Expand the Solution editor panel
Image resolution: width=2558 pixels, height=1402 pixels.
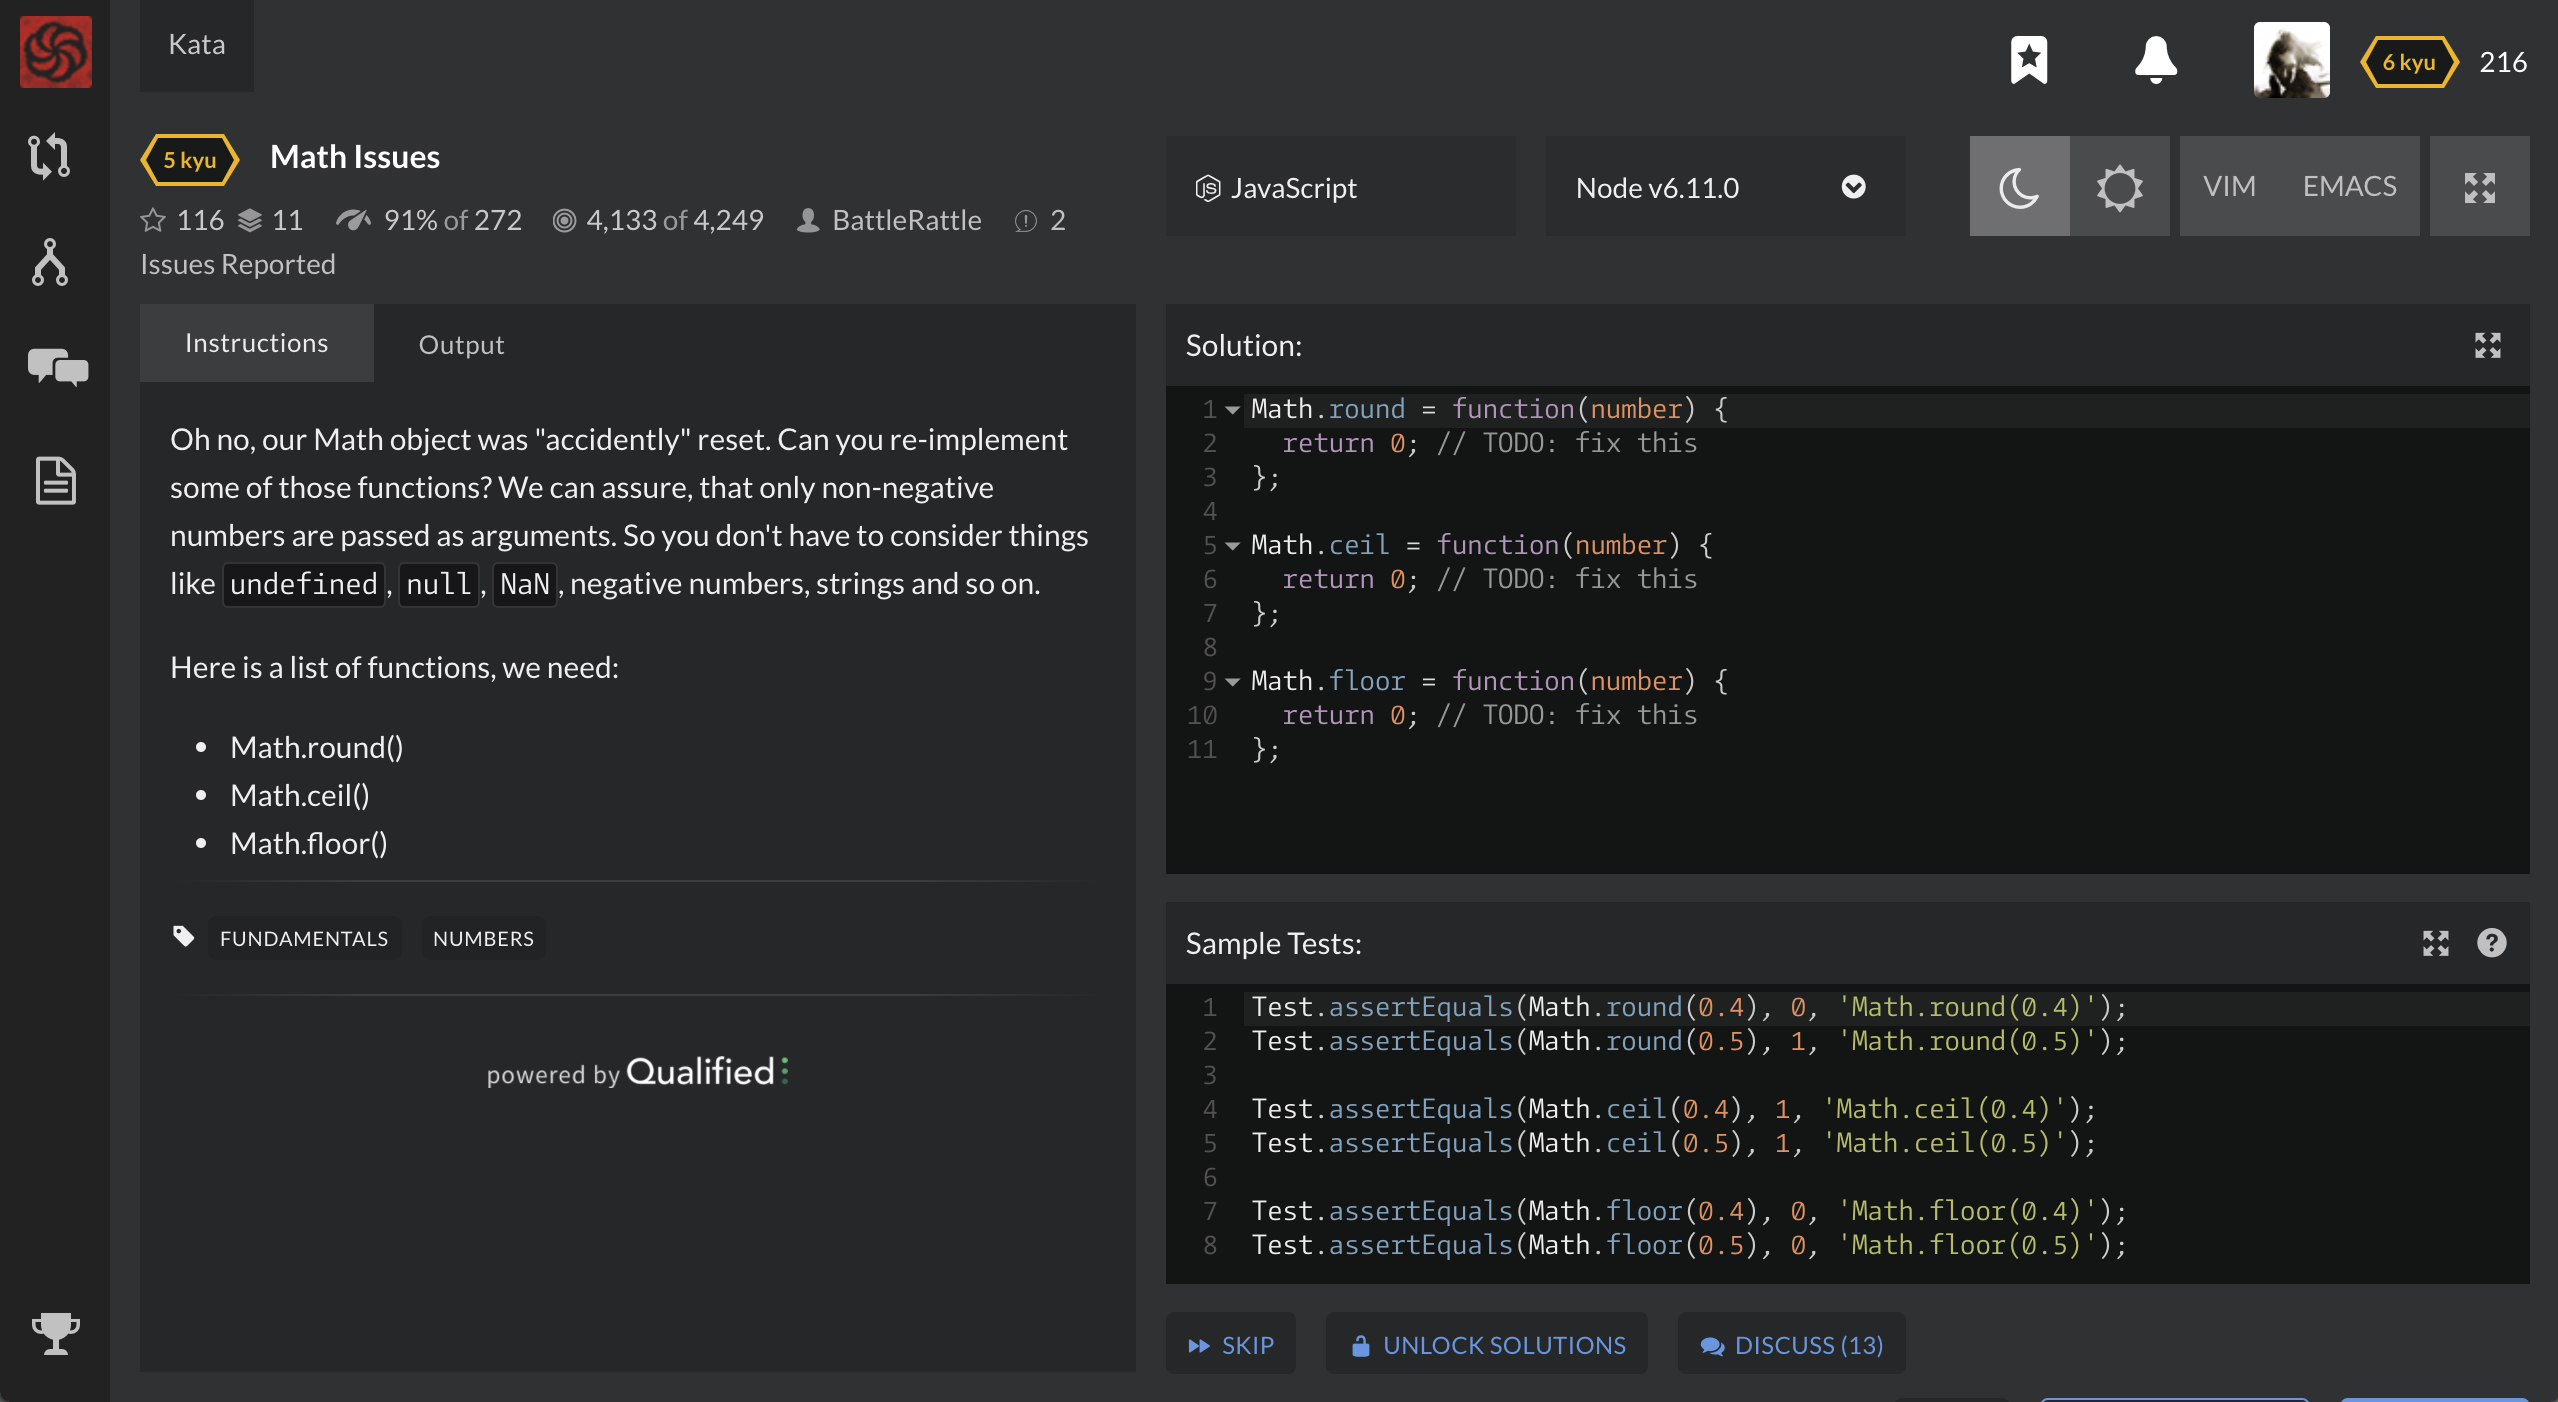(x=2487, y=346)
